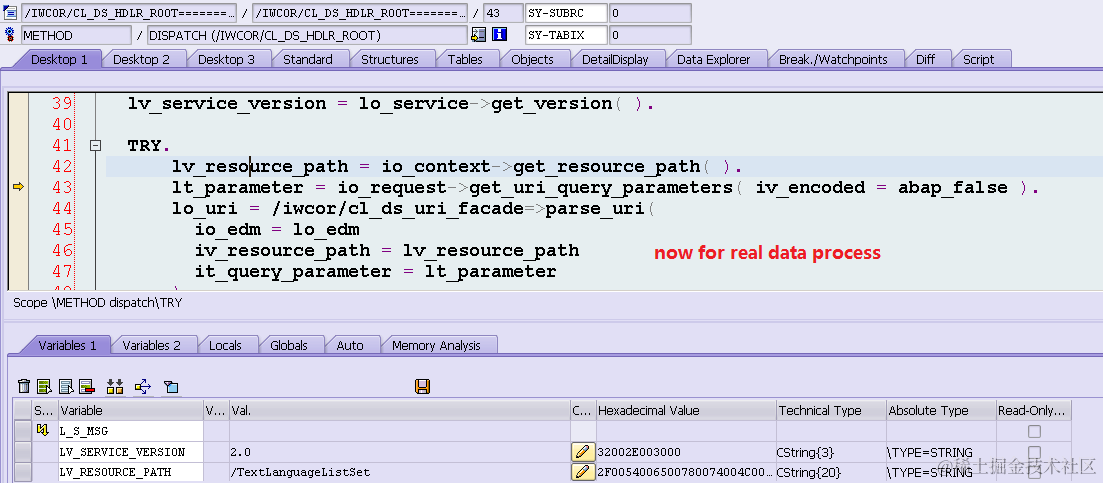Click the /TextLanguageListSet value cell
Image resolution: width=1103 pixels, height=483 pixels.
coord(400,472)
